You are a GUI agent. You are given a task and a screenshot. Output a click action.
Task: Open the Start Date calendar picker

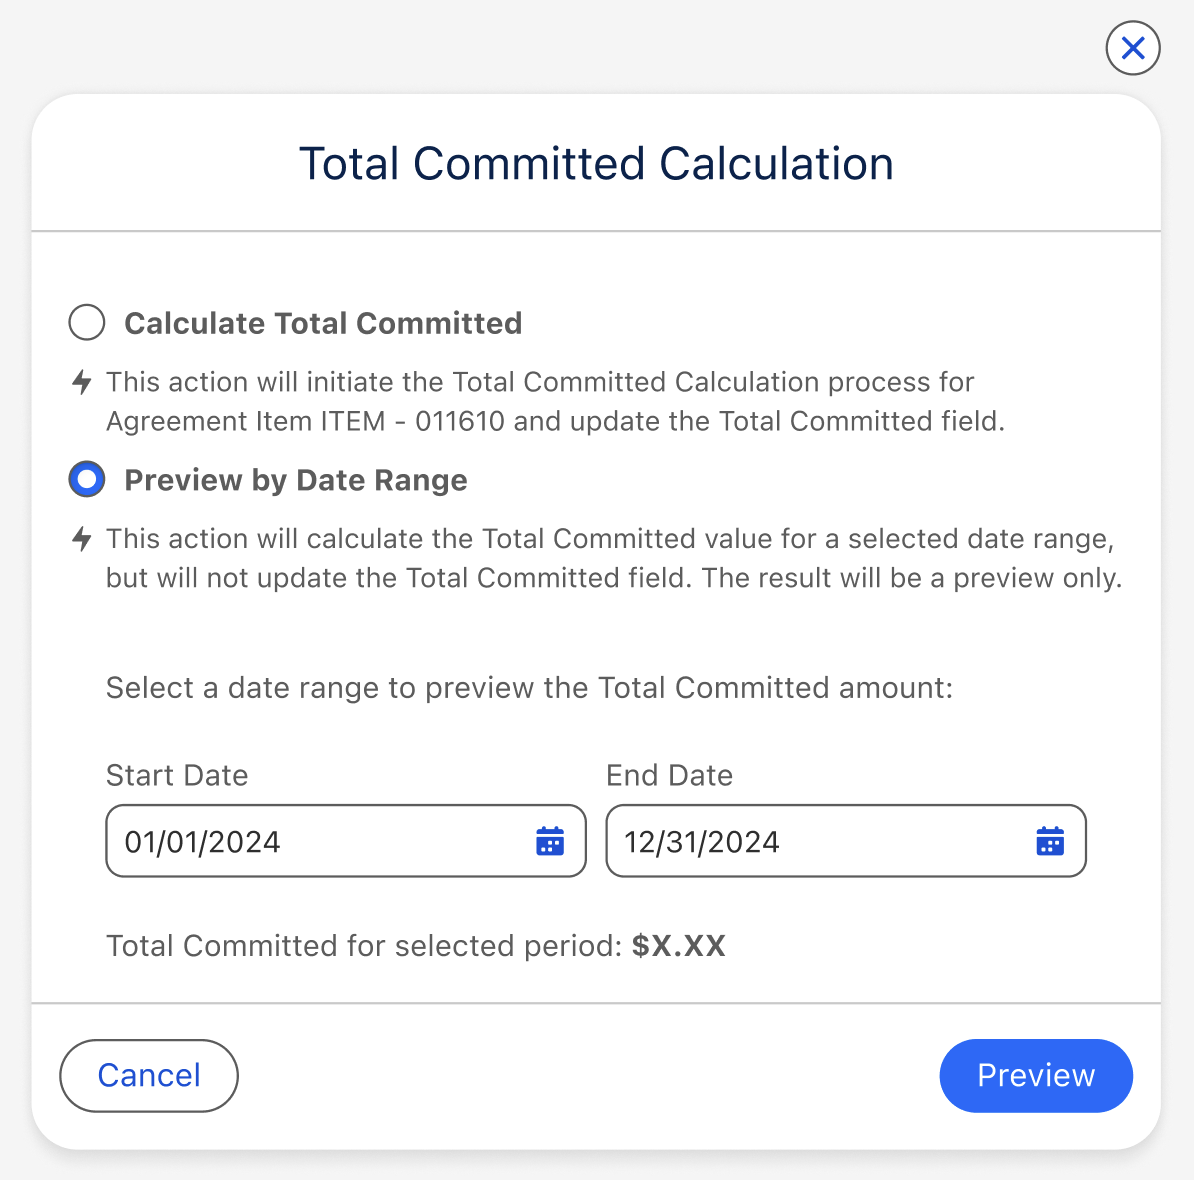coord(550,842)
